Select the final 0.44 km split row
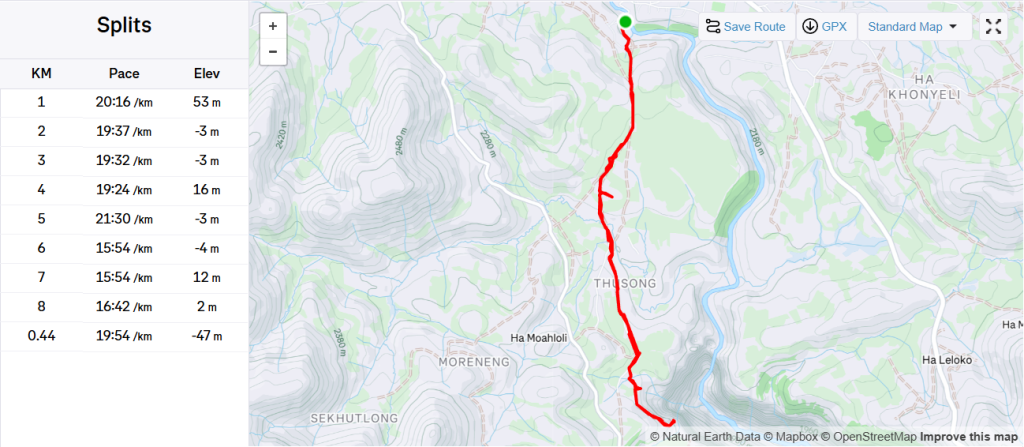 tap(124, 336)
